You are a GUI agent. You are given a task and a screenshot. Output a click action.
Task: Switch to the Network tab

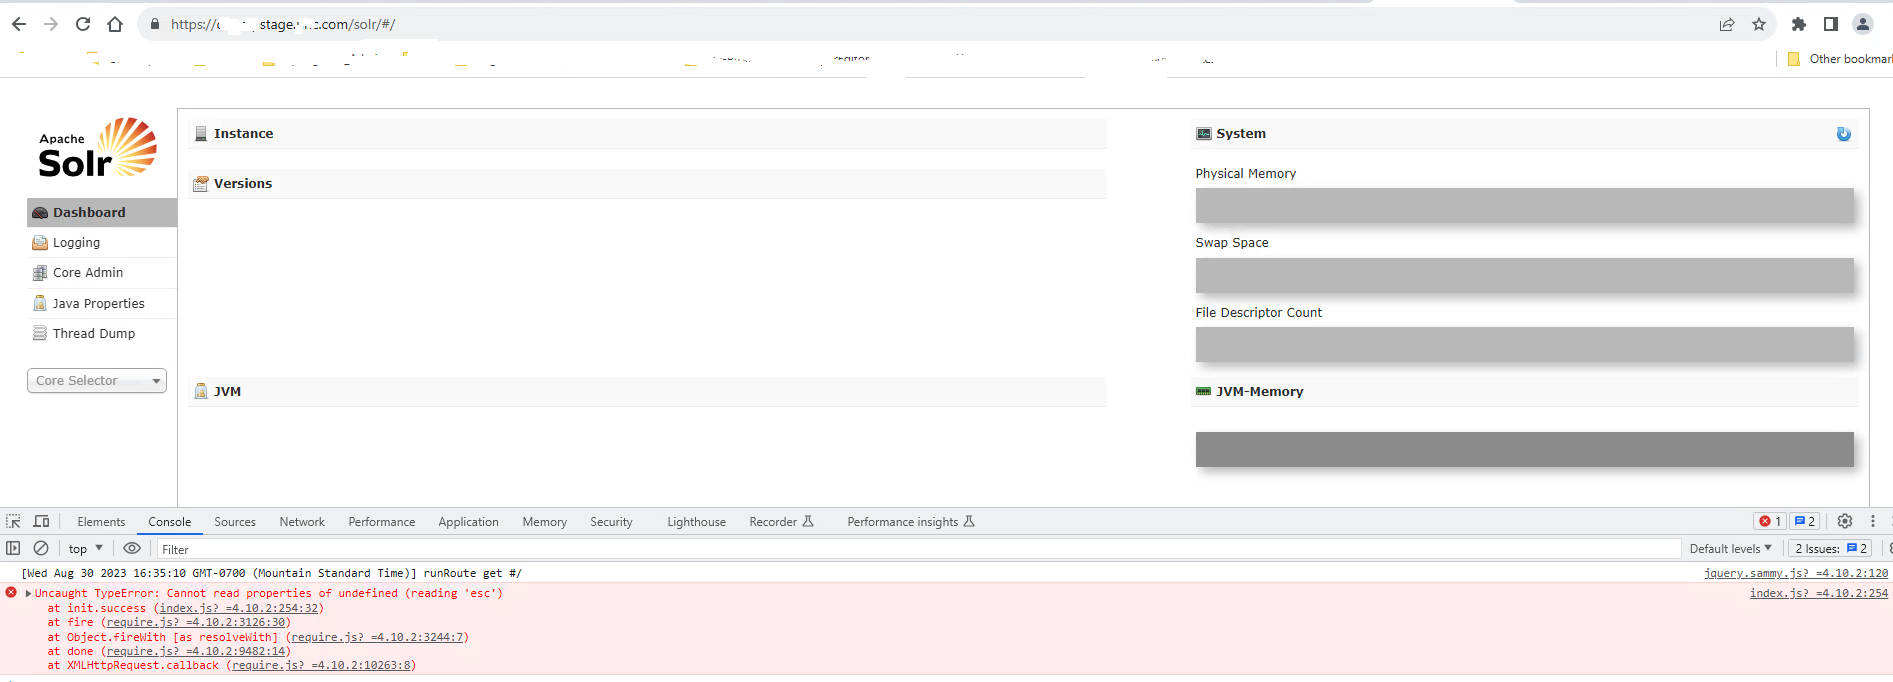[302, 522]
